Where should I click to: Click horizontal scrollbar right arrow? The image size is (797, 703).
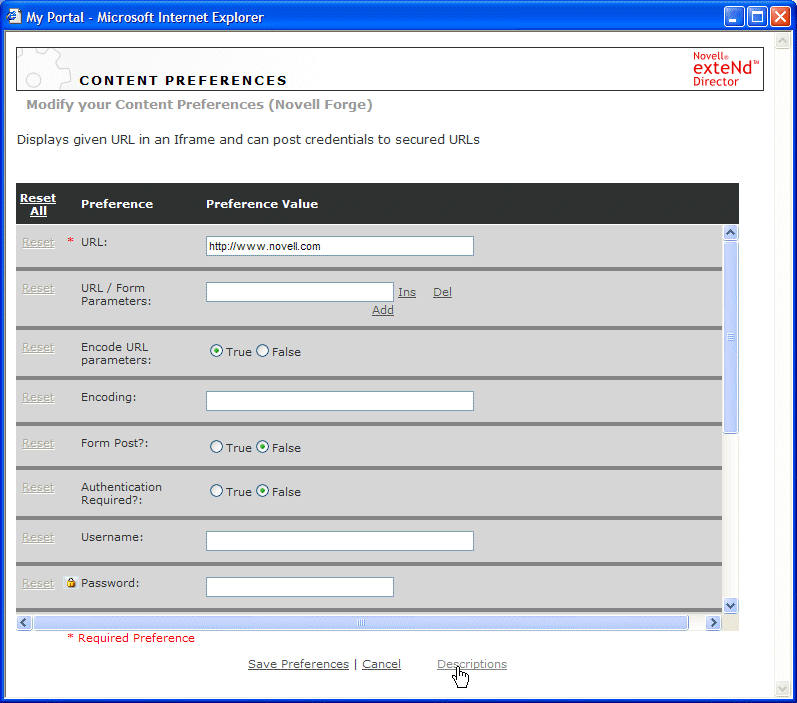click(x=713, y=623)
